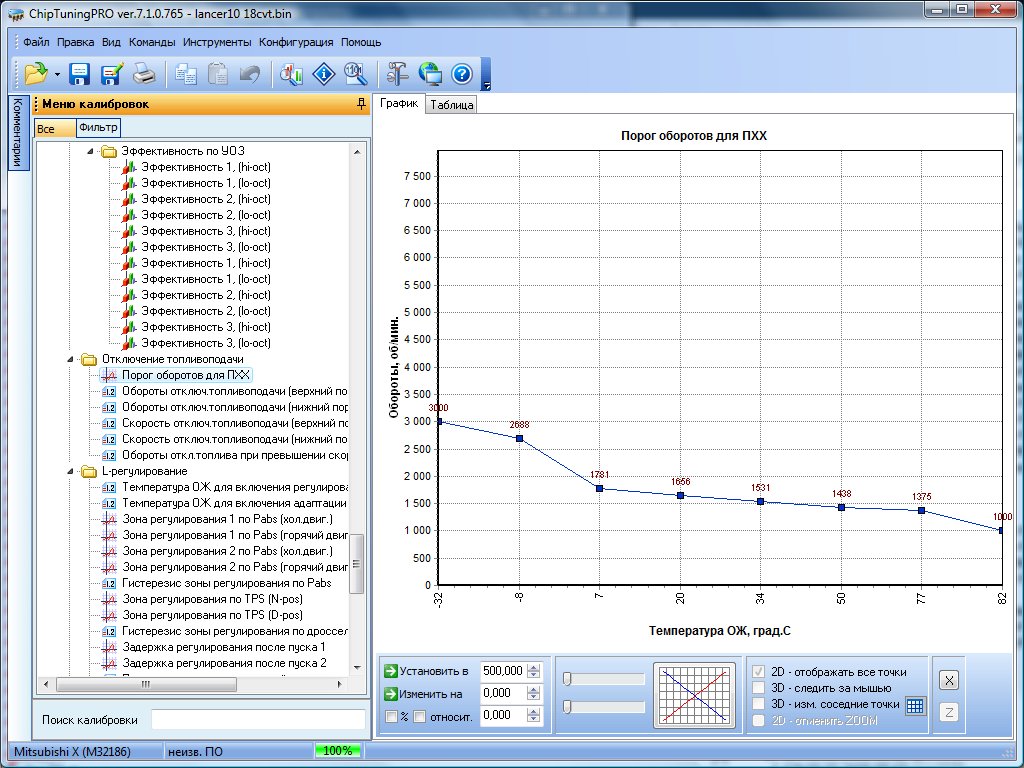
Task: Click the grid icon beside 3D options
Action: 916,706
